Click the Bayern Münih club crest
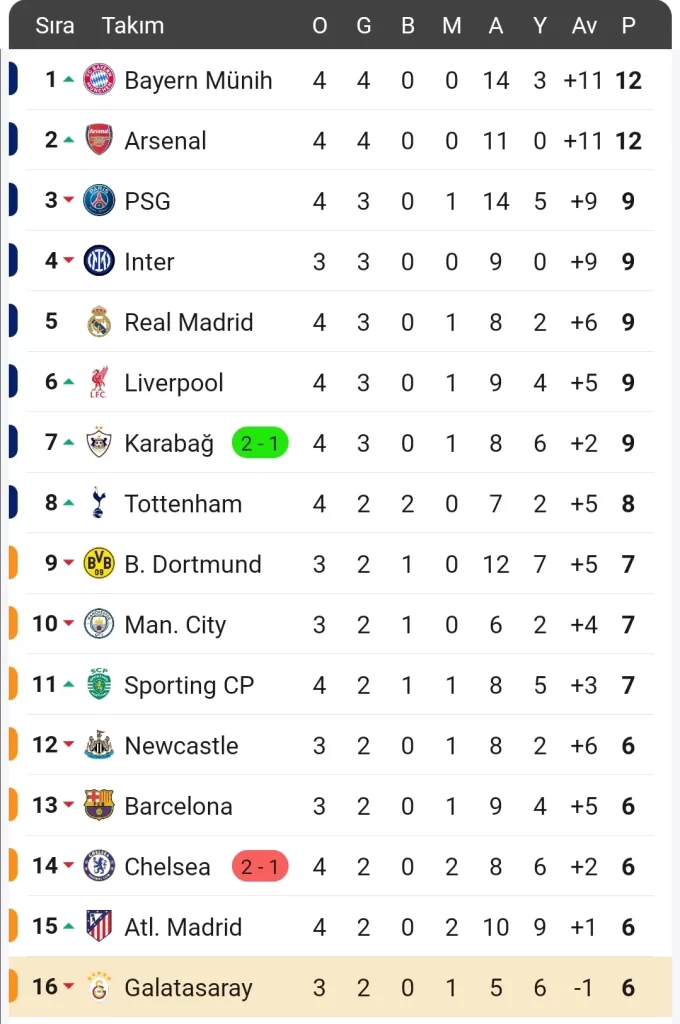 tap(99, 80)
